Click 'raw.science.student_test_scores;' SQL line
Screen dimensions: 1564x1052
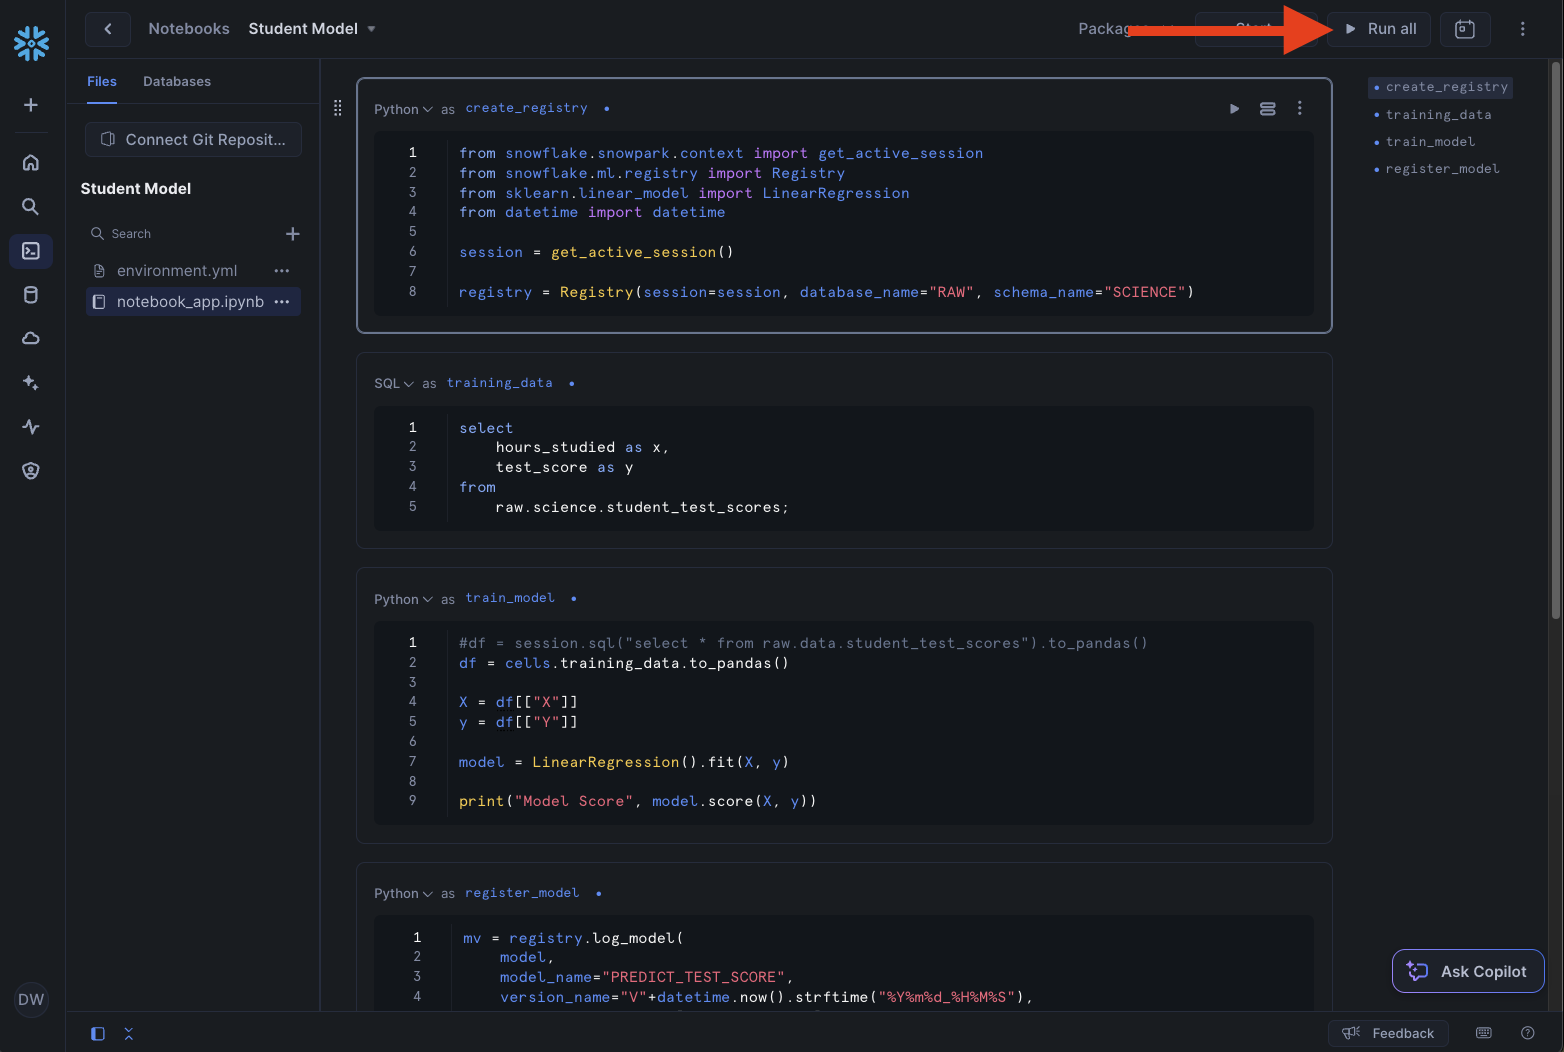click(642, 507)
